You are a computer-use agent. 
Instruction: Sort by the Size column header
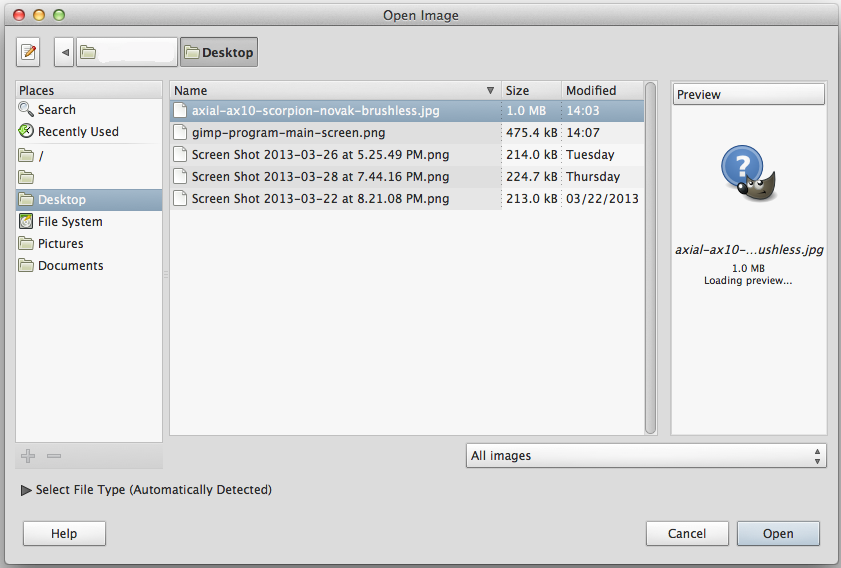[x=530, y=90]
